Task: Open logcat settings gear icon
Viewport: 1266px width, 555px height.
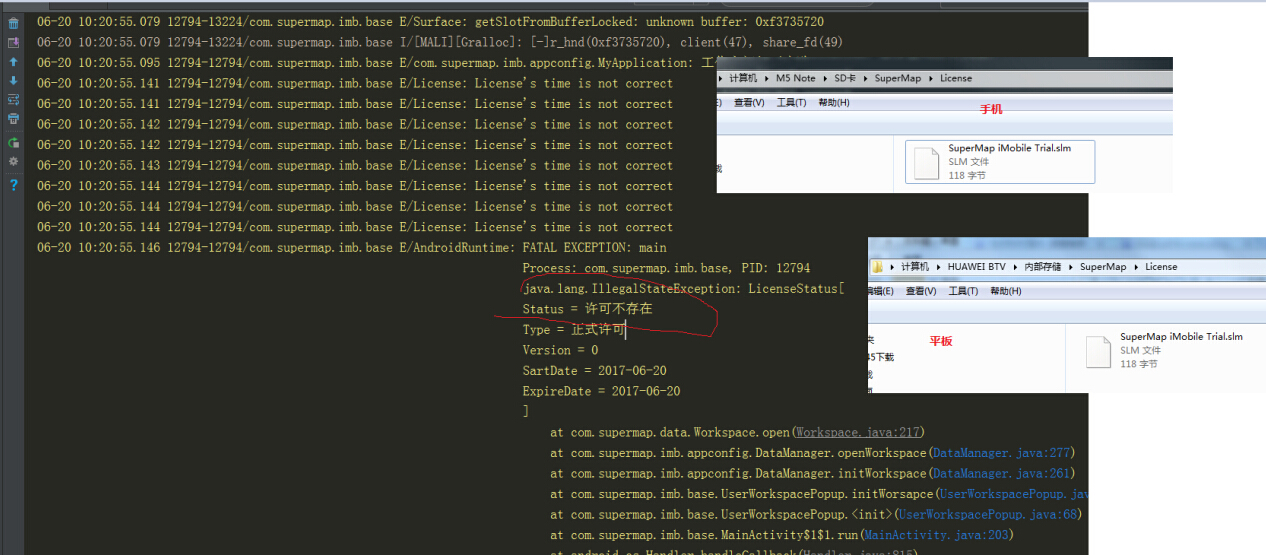Action: (x=13, y=161)
